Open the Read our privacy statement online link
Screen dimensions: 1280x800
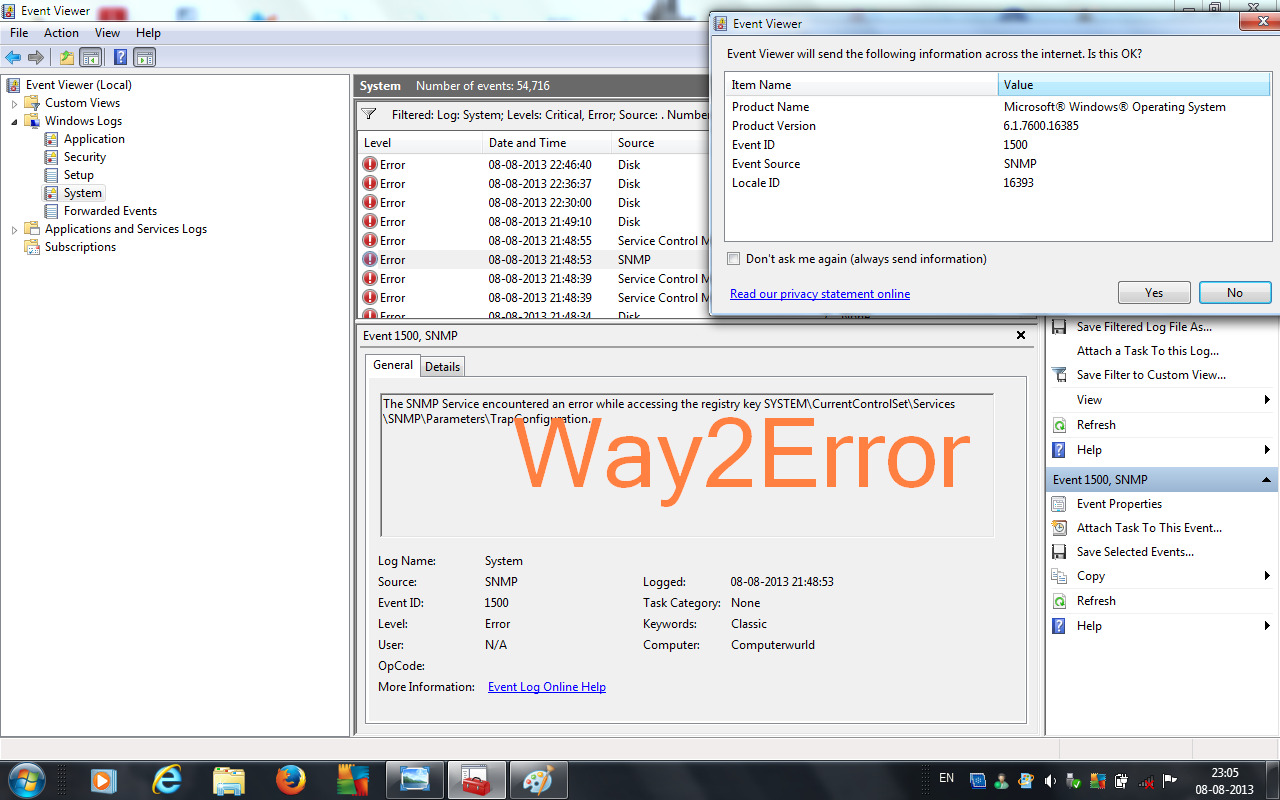tap(819, 293)
